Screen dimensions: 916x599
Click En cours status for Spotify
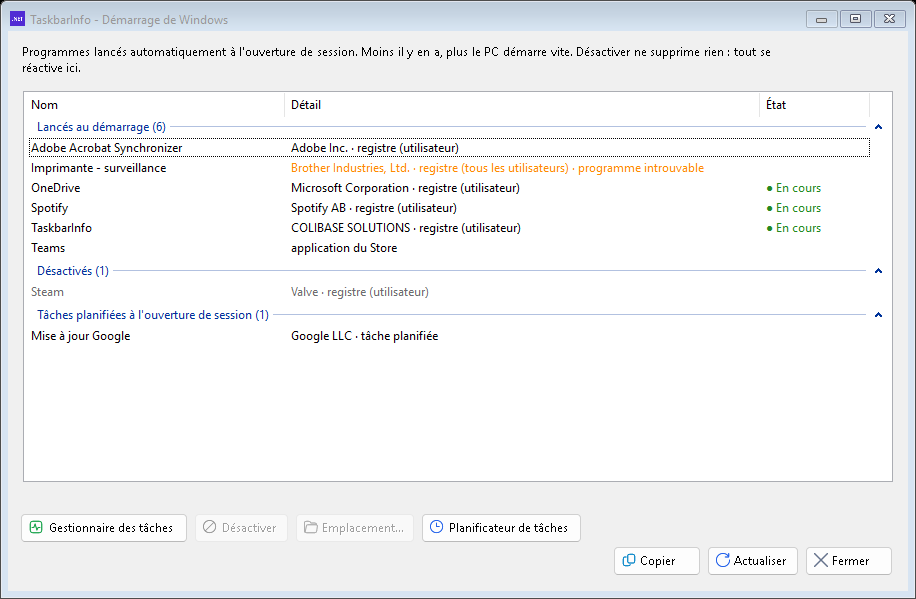coord(794,208)
